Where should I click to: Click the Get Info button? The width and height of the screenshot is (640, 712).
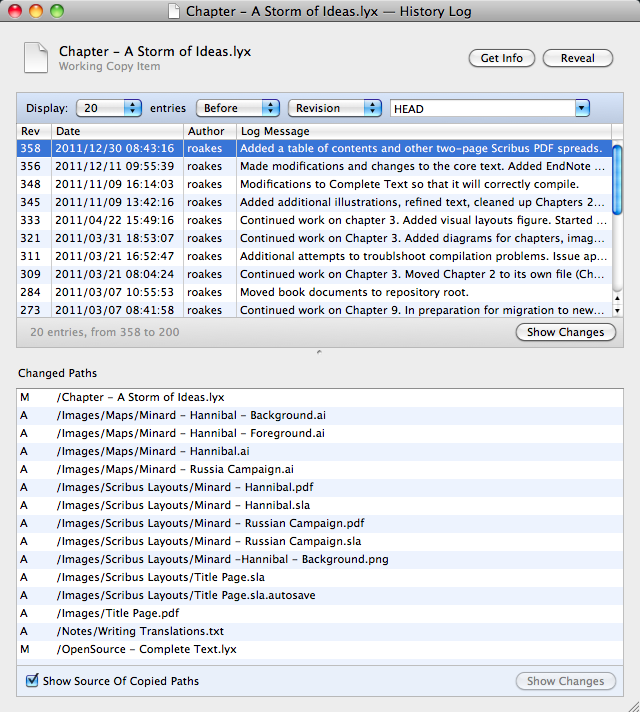502,59
